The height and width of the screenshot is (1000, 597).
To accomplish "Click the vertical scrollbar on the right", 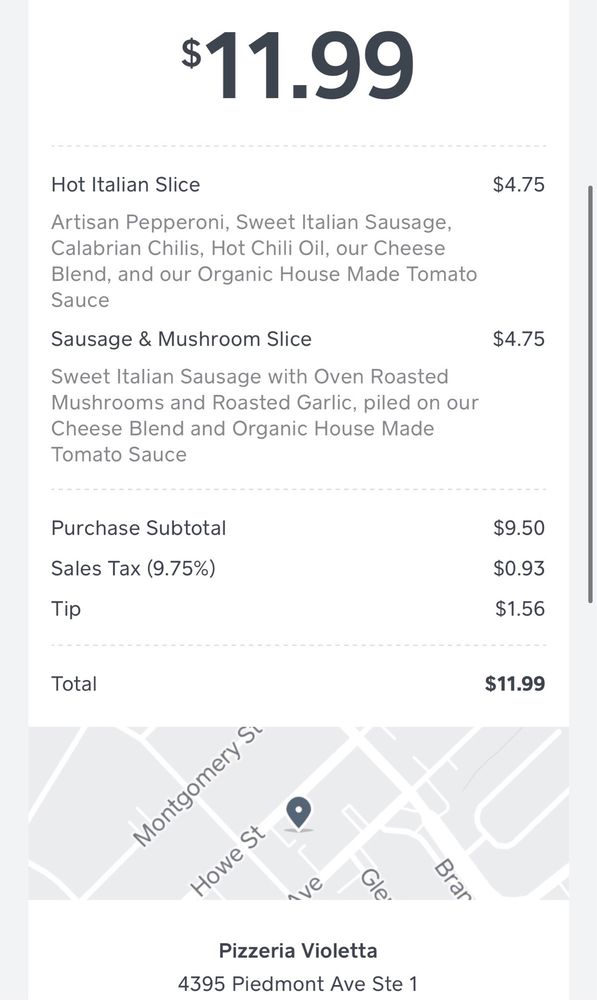I will pyautogui.click(x=590, y=394).
